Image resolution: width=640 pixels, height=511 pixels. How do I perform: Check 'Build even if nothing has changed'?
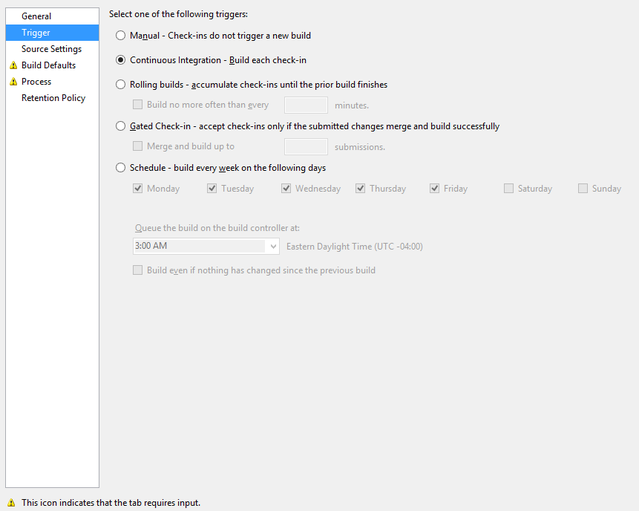pos(138,270)
